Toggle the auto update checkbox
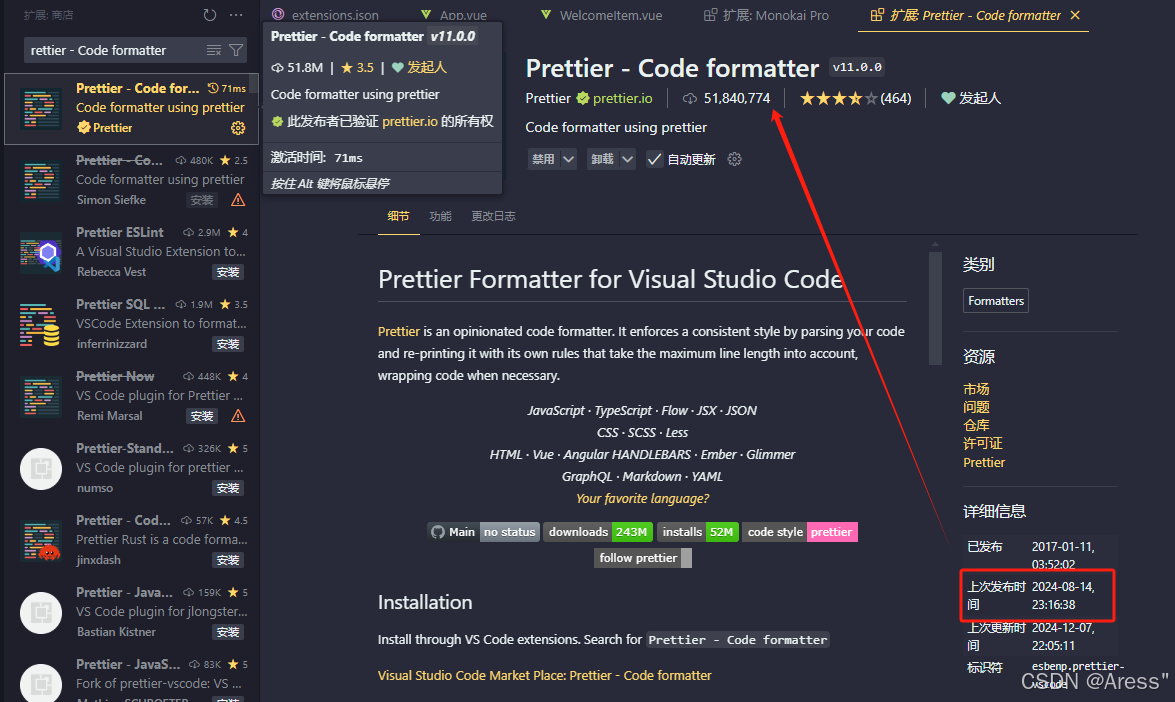Viewport: 1175px width, 702px height. [654, 159]
